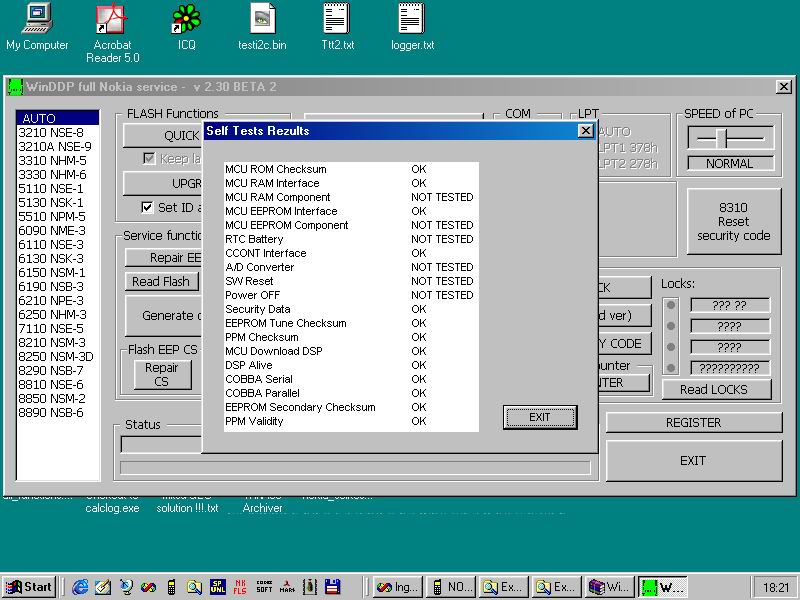800x600 pixels.
Task: Click the 'DSP Alive' result row
Action: pos(351,365)
